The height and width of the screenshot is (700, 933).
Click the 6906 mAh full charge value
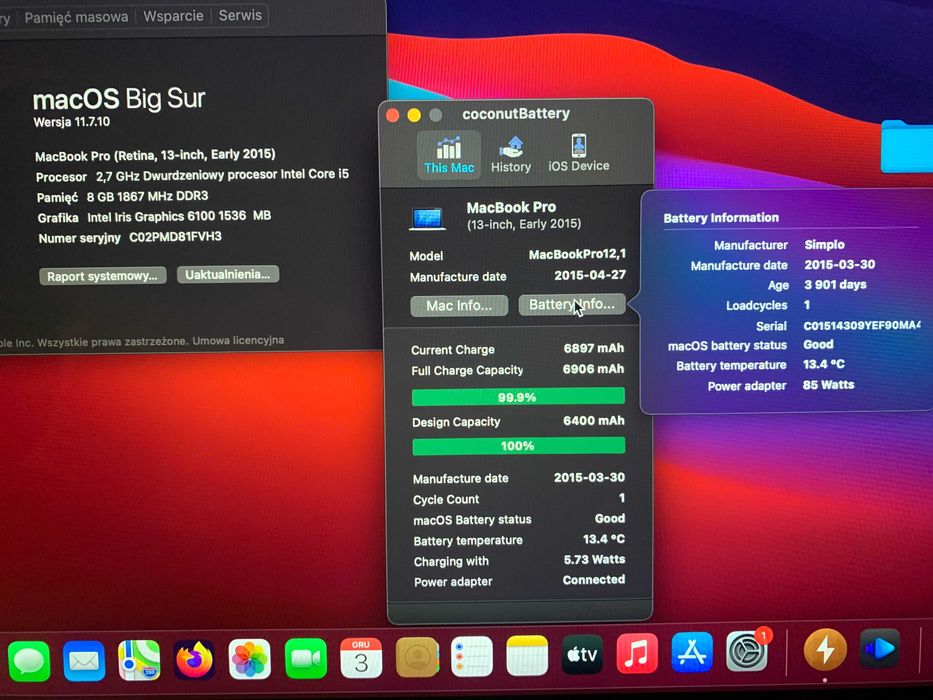[593, 368]
